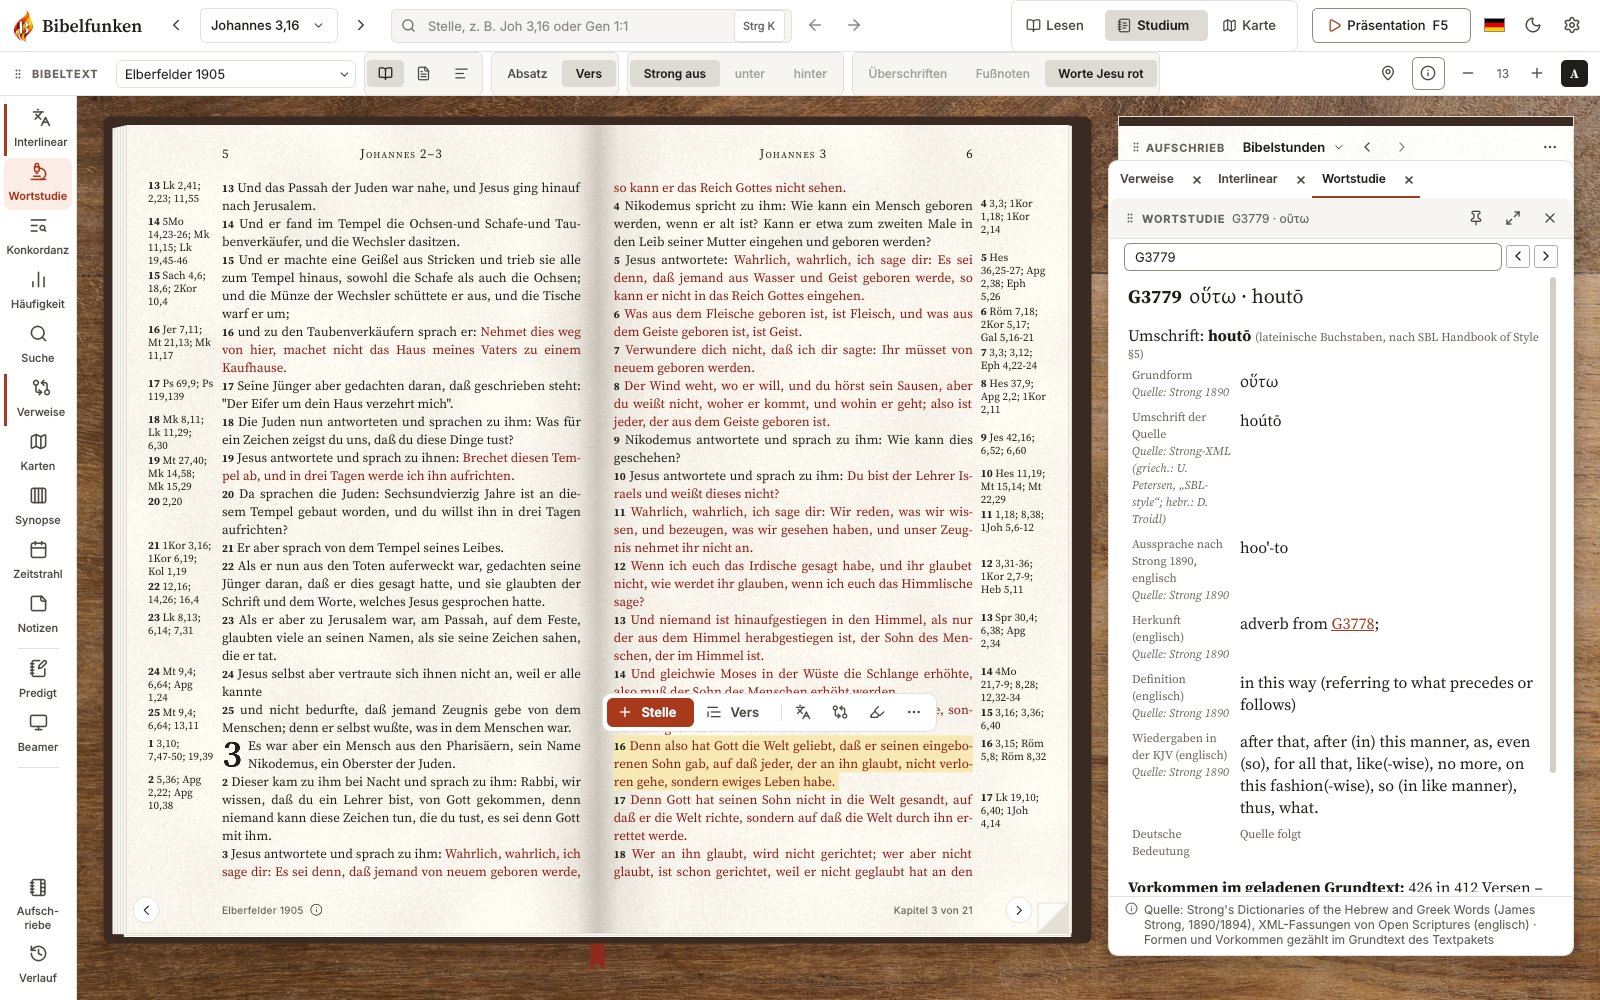This screenshot has width=1600, height=1000.
Task: Open the German flag language selector
Action: pos(1494,25)
